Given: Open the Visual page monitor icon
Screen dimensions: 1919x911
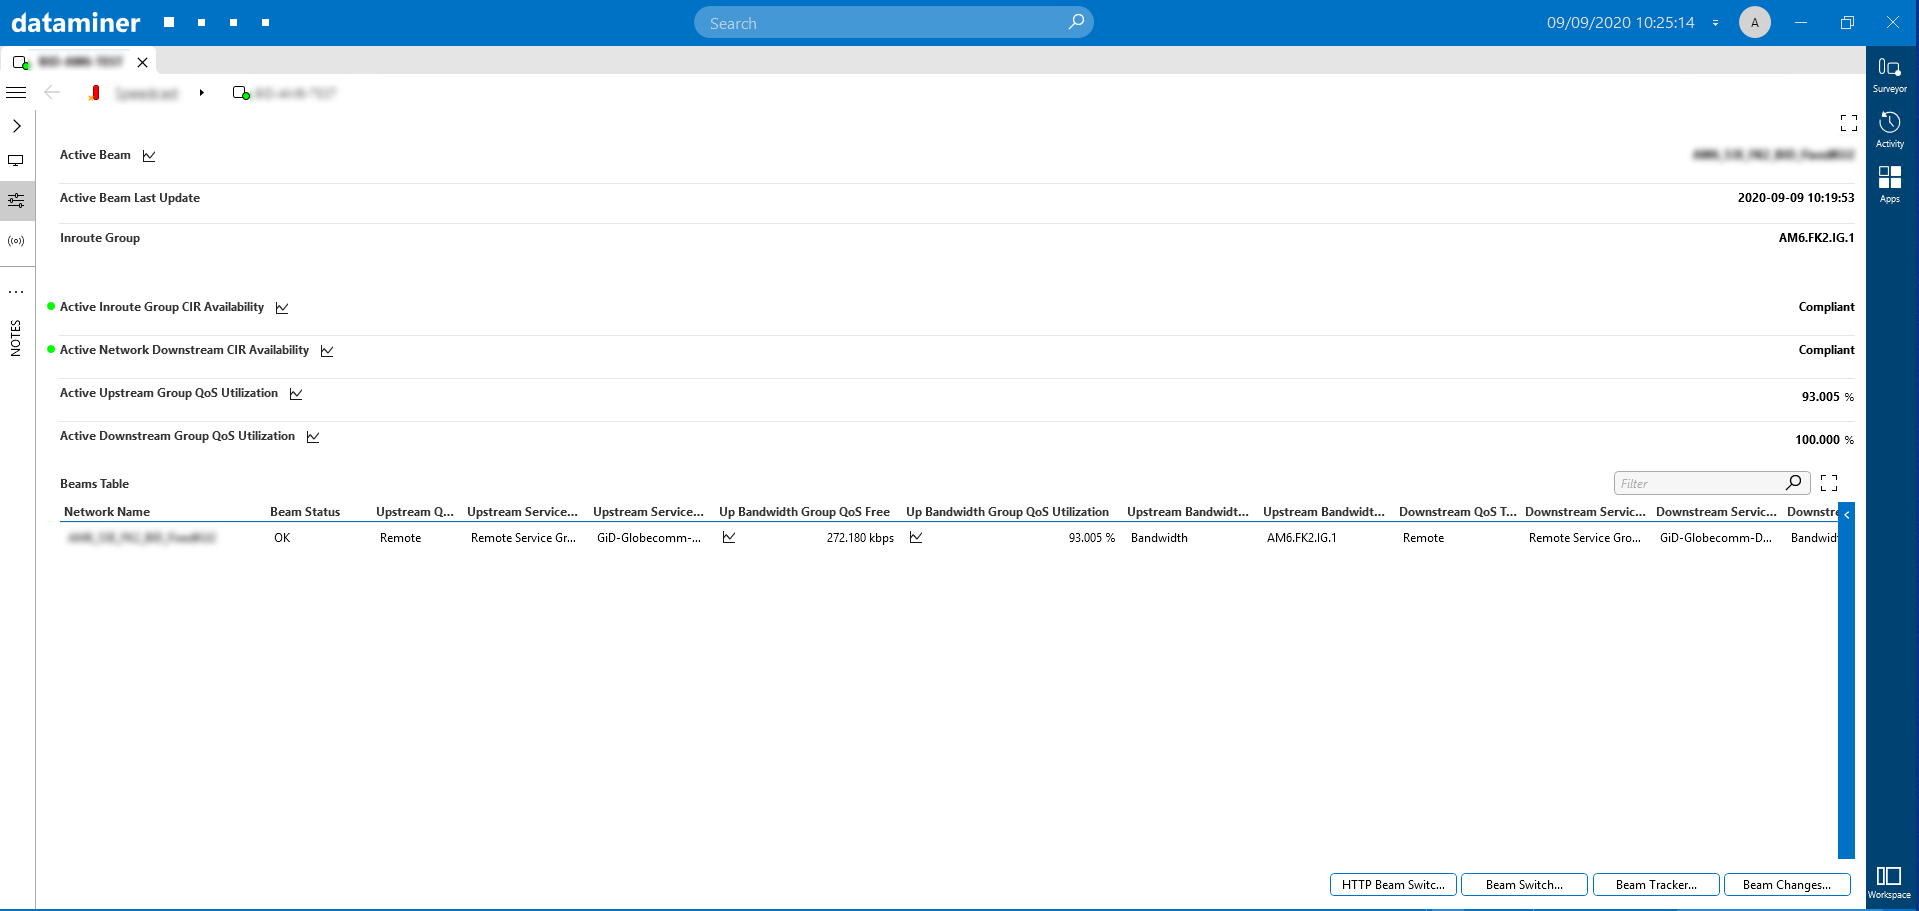Looking at the screenshot, I should tap(16, 160).
